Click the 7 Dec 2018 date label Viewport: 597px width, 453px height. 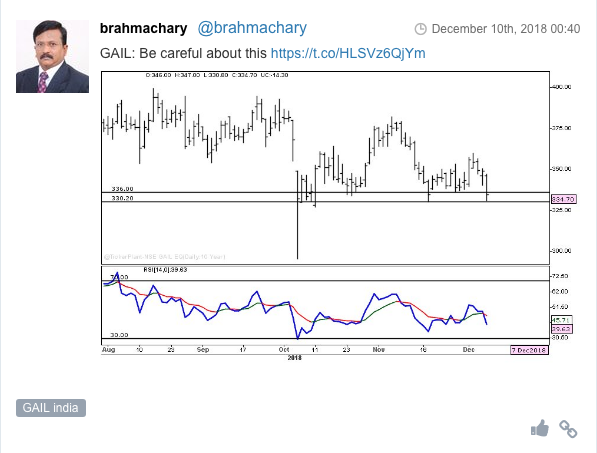tap(529, 350)
